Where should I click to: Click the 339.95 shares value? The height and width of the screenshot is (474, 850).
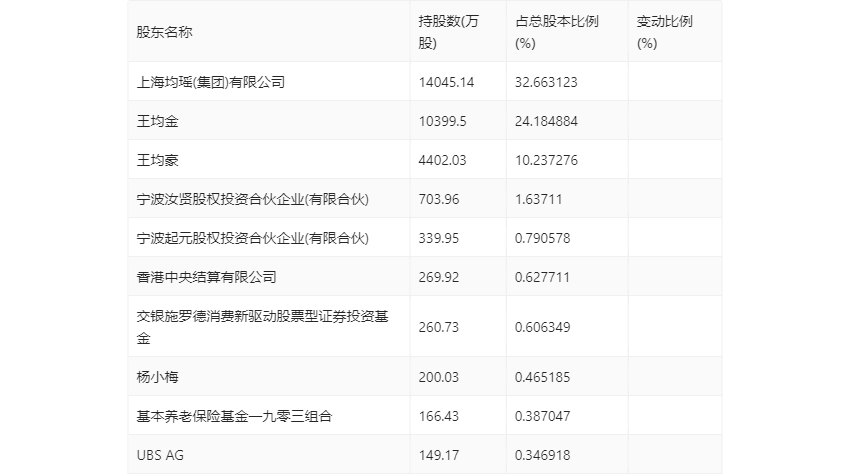click(x=439, y=238)
